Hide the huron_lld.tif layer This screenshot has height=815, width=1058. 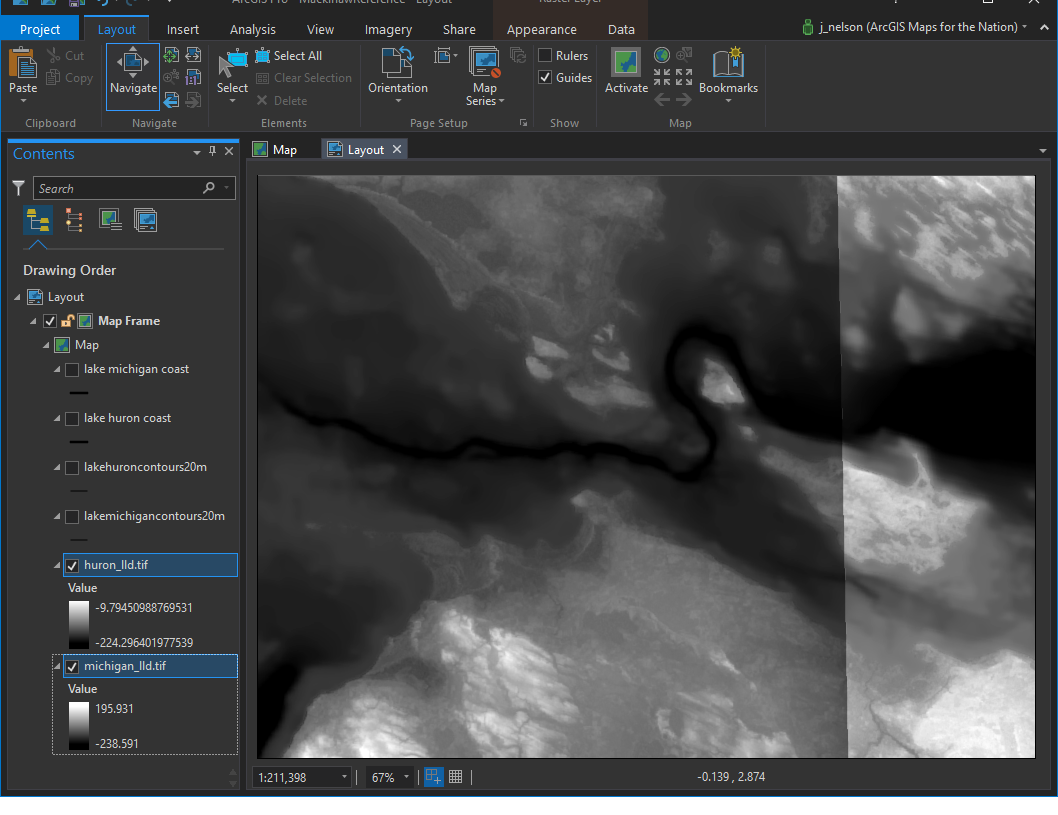pos(72,566)
